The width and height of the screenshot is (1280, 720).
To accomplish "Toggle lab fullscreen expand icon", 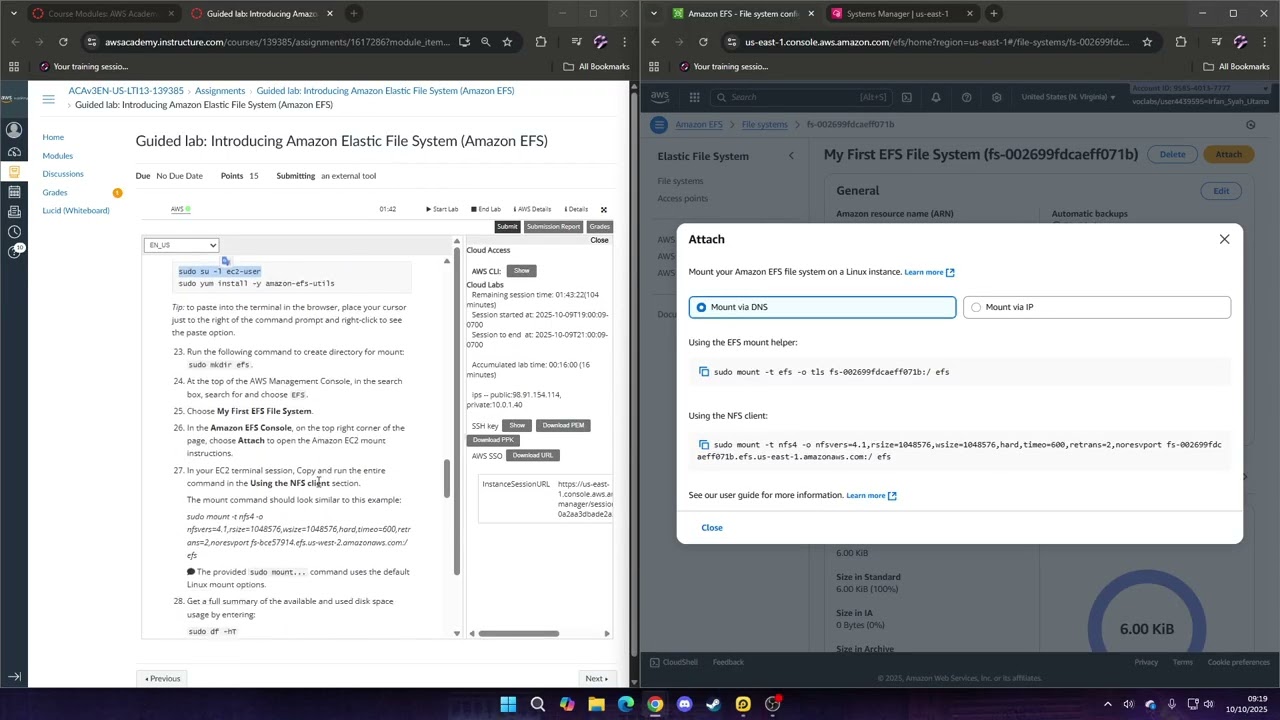I will pos(603,210).
